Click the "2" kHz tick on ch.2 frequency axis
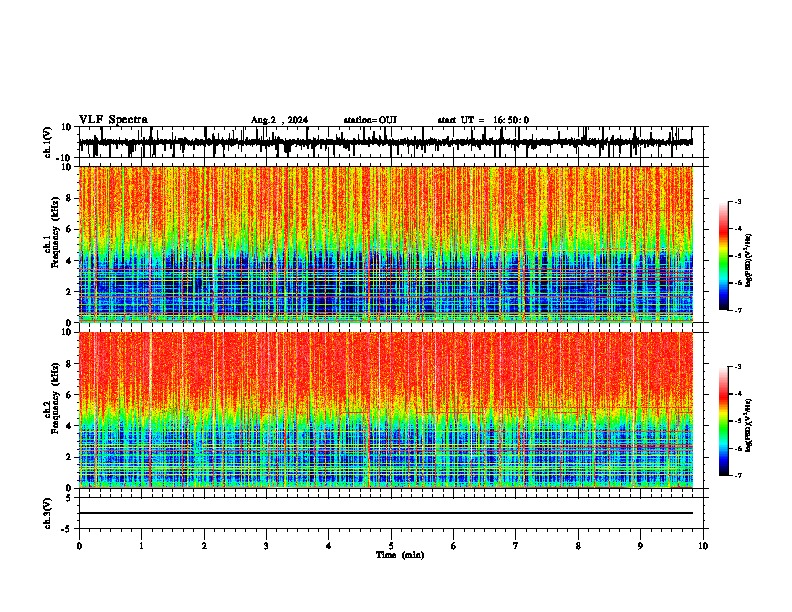The image size is (792, 612). [70, 457]
